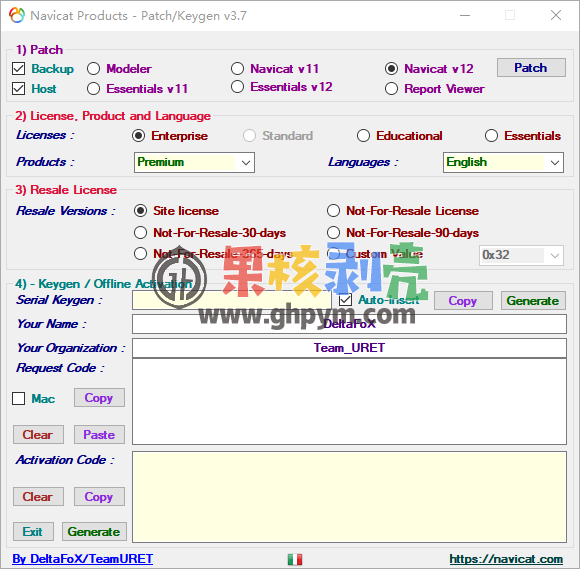This screenshot has height=569, width=580.
Task: Open the By DeltaFoX/TeamURET link
Action: (x=82, y=559)
